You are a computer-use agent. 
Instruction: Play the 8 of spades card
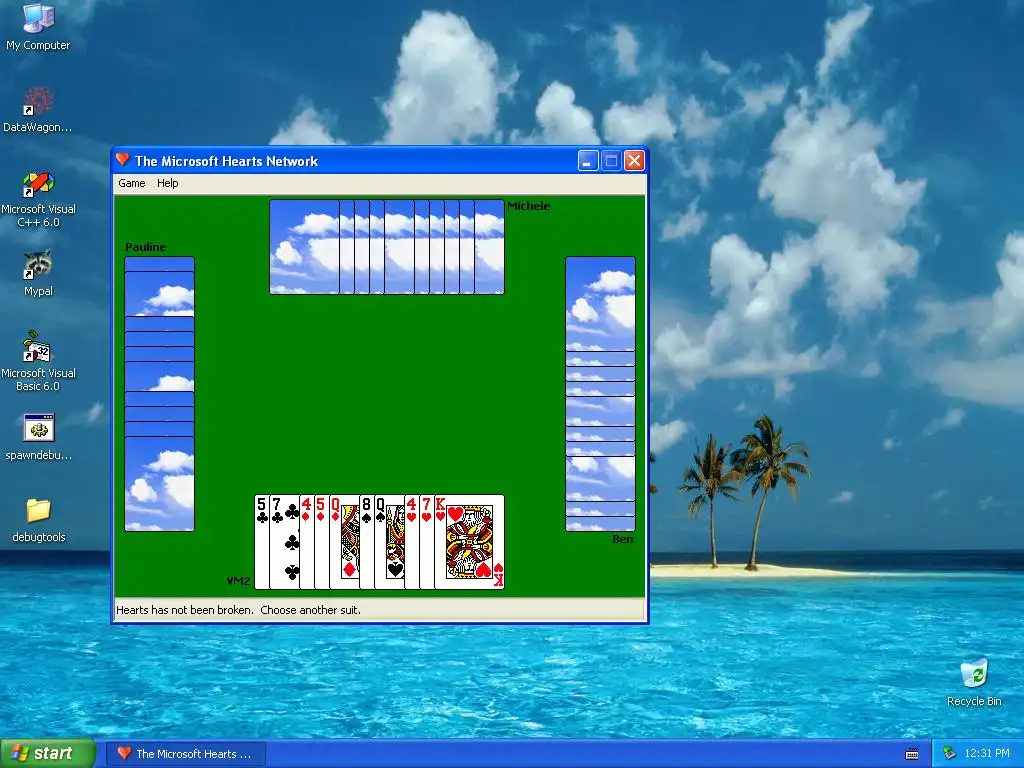tap(366, 542)
